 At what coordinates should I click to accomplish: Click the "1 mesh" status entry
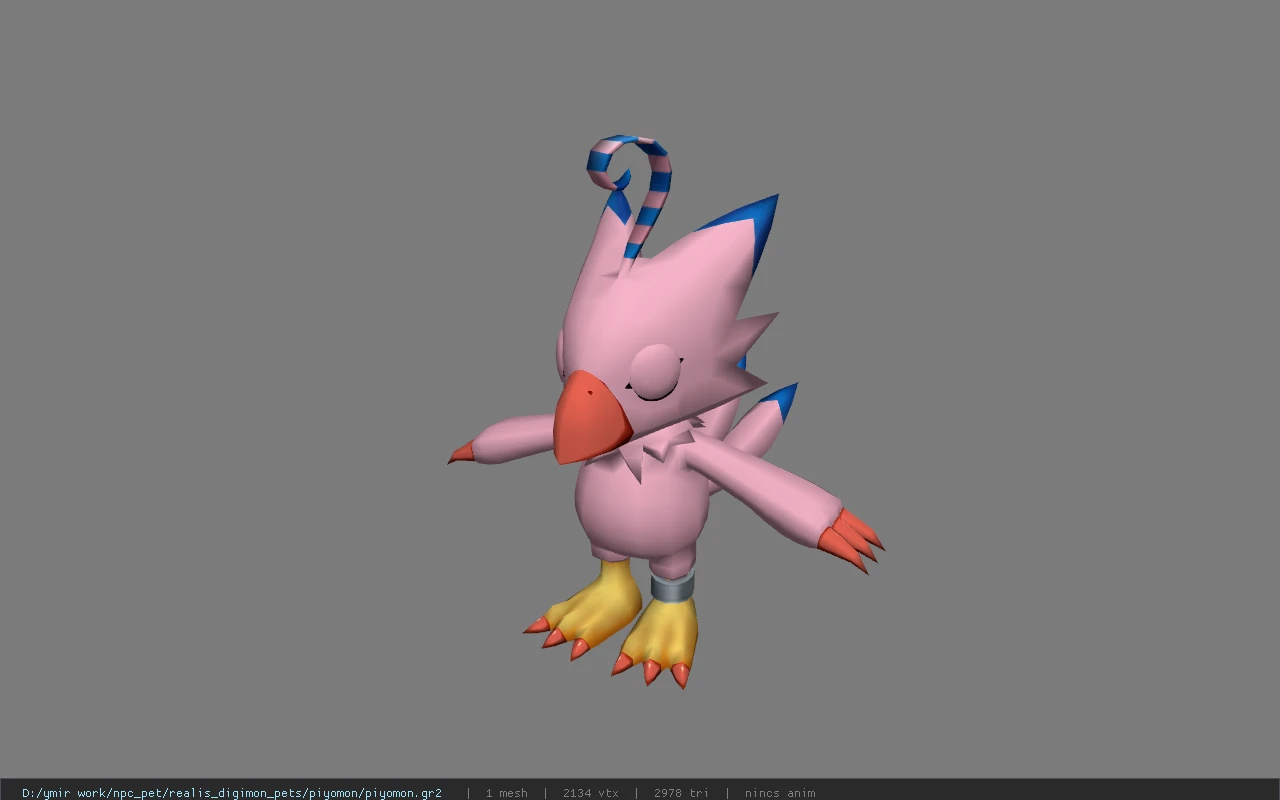coord(507,793)
